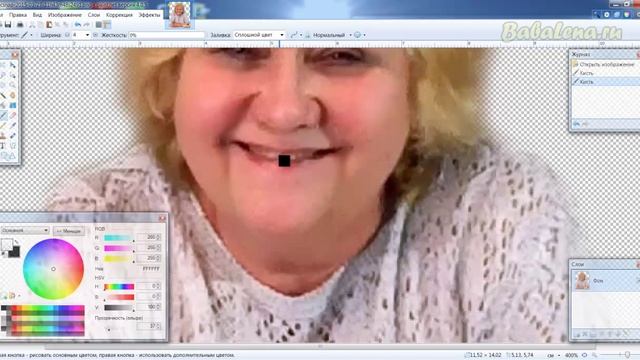This screenshot has height=360, width=640.
Task: Toggle the rulers icon in toolbar
Action: 107,25
